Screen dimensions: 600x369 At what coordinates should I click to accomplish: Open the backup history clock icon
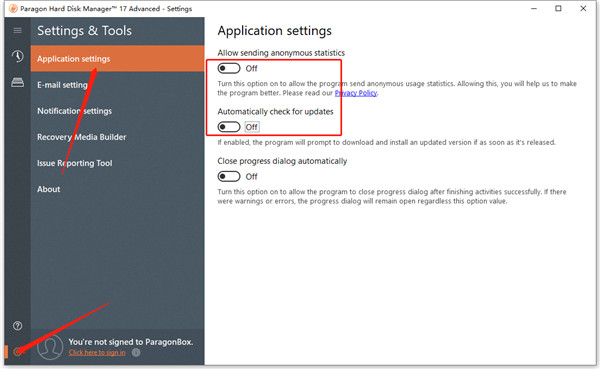17,56
